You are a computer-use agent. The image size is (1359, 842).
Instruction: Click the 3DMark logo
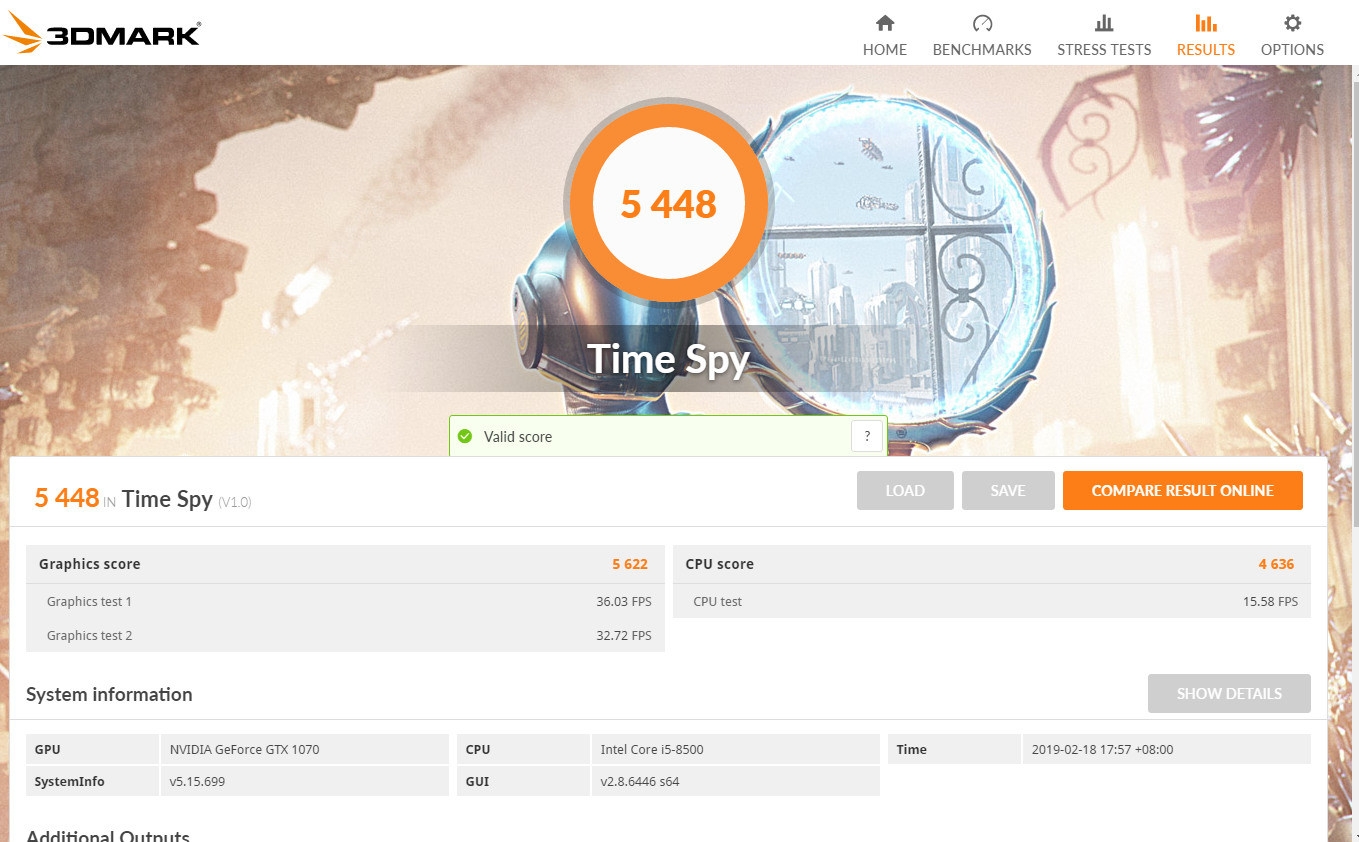tap(102, 34)
